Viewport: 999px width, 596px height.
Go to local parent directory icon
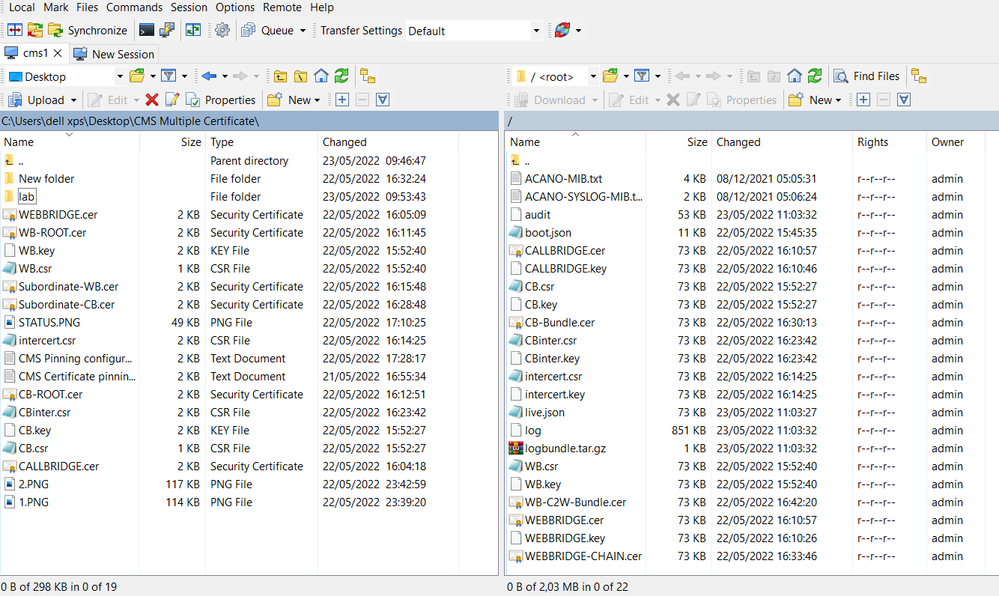(280, 76)
